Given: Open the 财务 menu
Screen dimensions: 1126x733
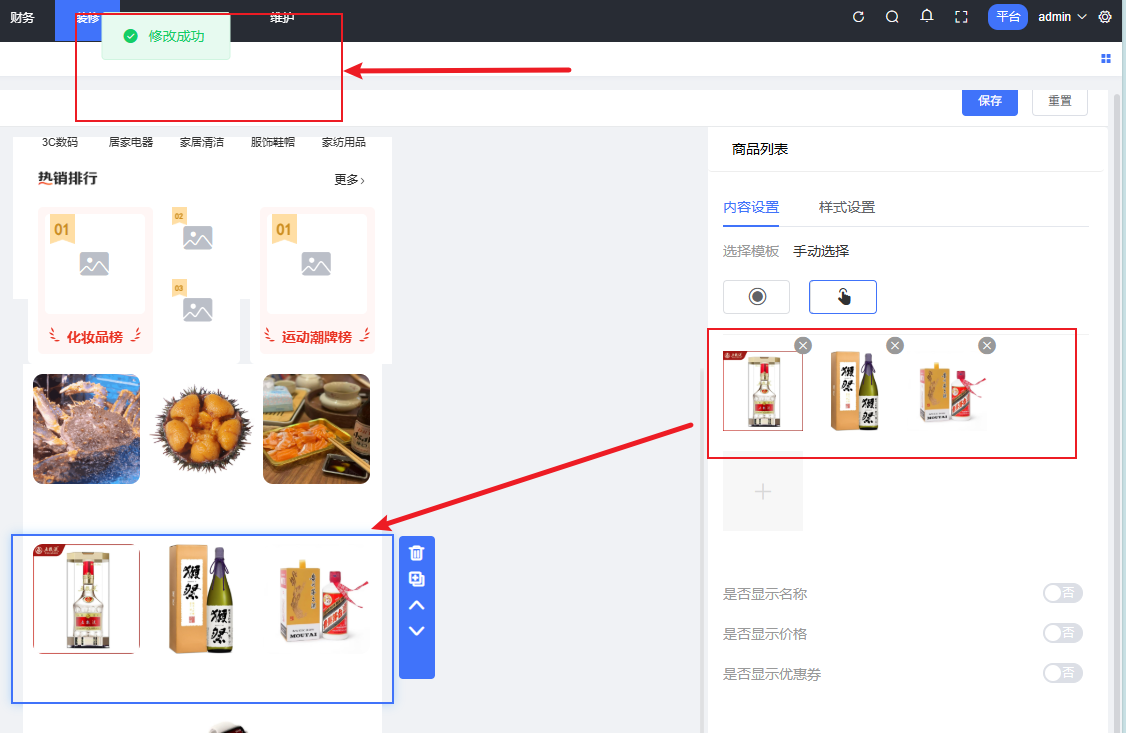Looking at the screenshot, I should (22, 17).
